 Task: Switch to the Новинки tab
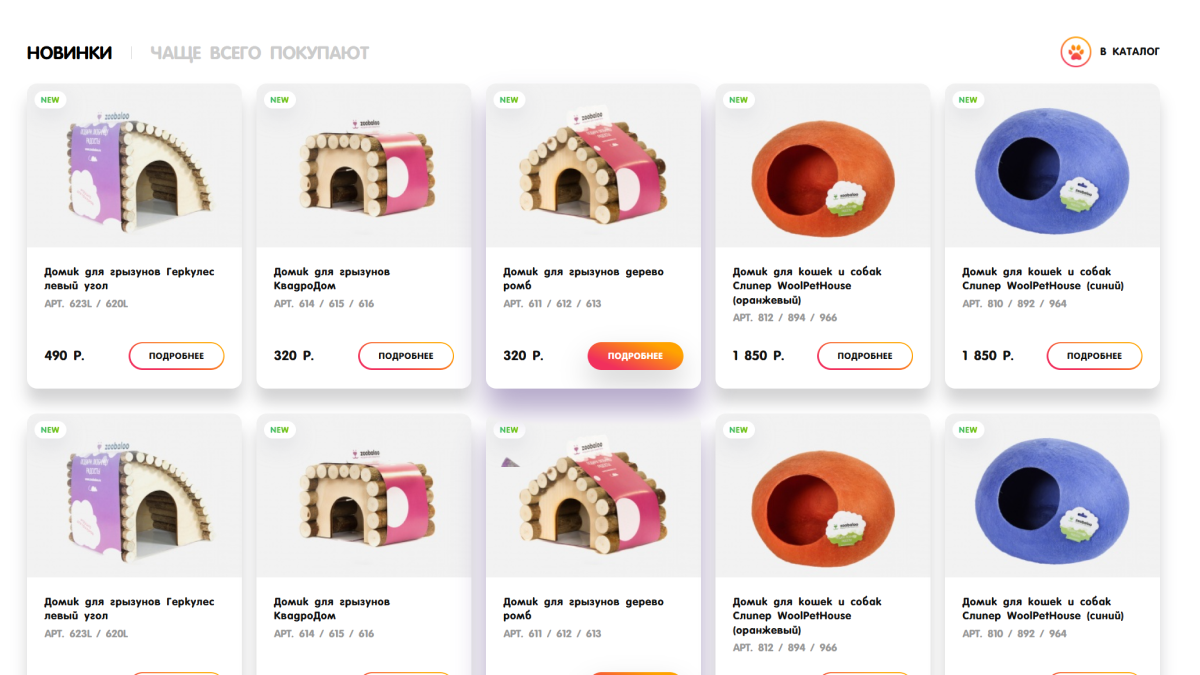[69, 53]
